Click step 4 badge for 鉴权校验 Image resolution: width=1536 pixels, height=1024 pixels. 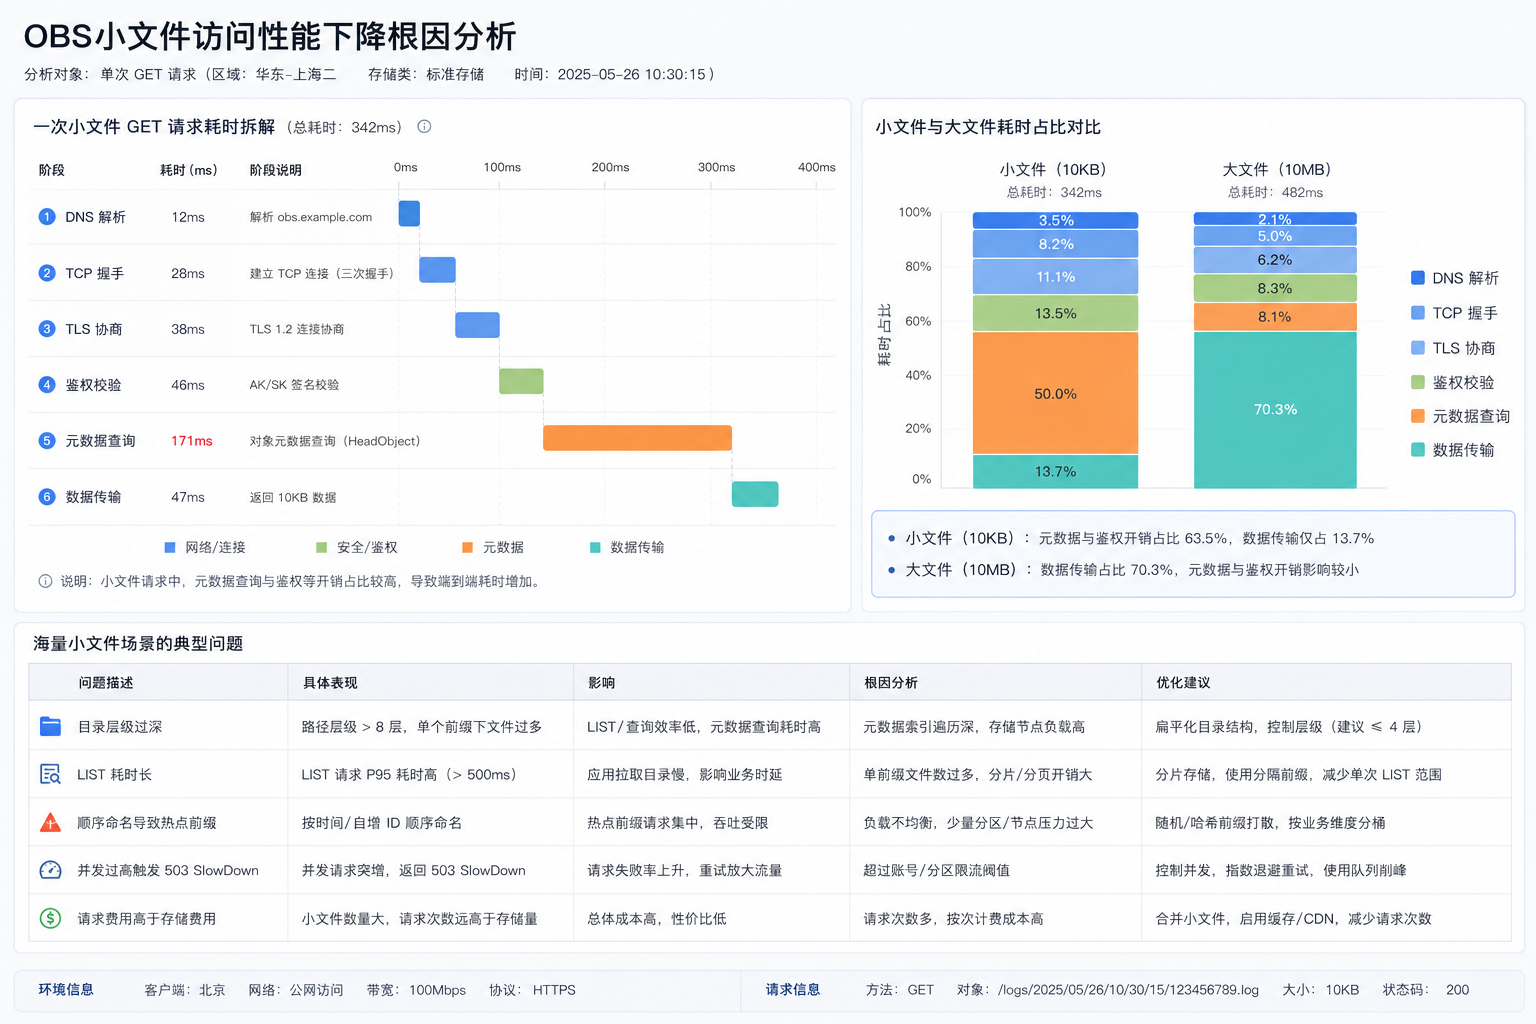(x=47, y=385)
